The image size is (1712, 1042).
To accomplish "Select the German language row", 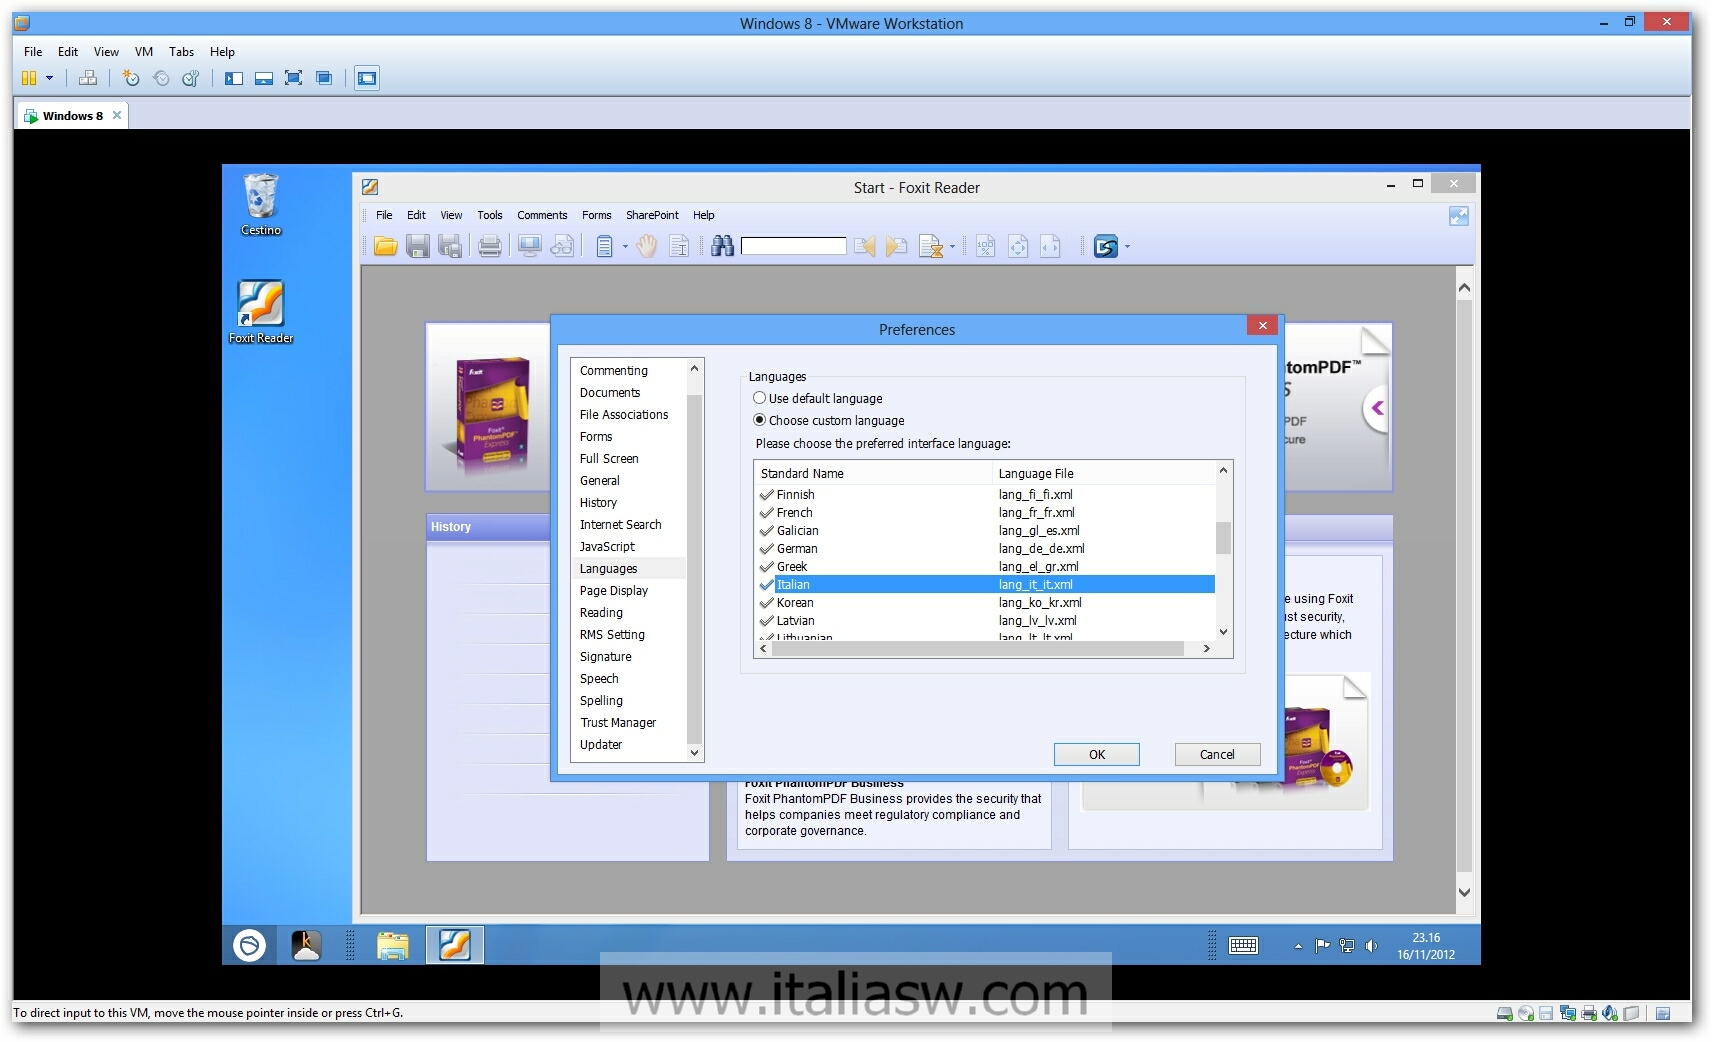I will pos(985,549).
